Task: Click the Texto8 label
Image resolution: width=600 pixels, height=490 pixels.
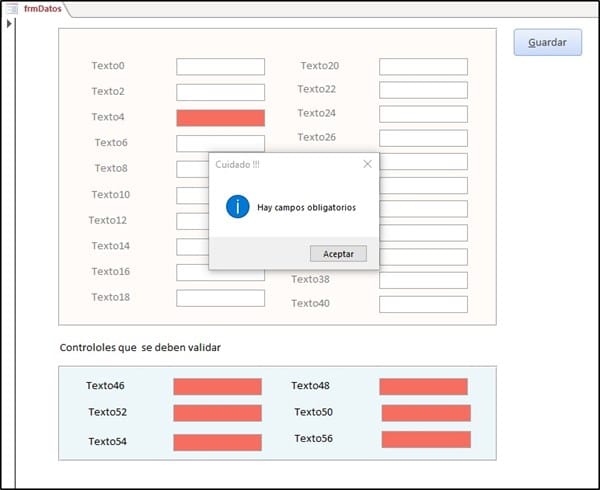Action: pyautogui.click(x=111, y=168)
